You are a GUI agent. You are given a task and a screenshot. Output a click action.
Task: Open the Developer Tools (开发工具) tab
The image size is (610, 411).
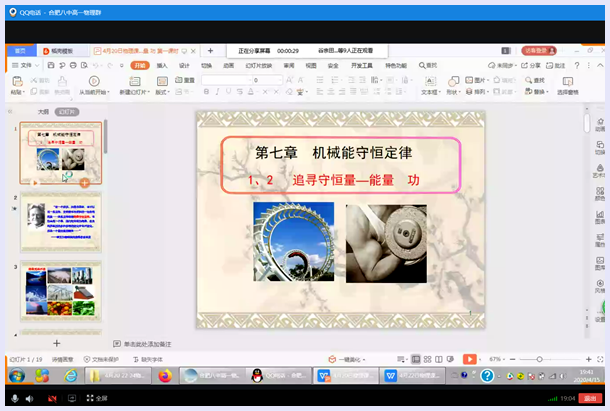(362, 65)
